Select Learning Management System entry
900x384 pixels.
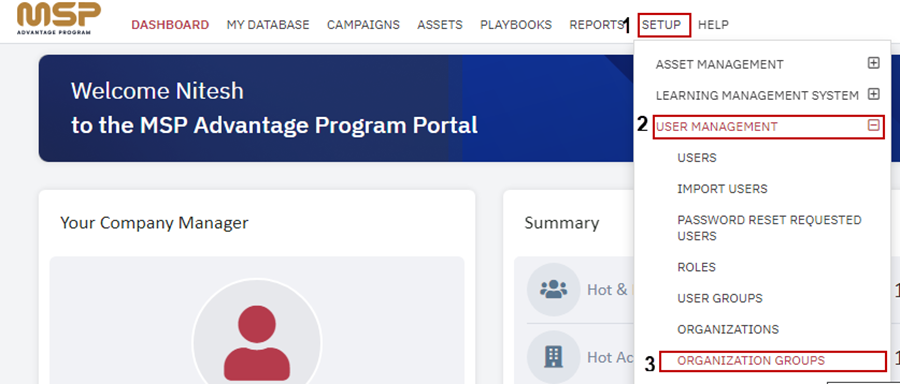pyautogui.click(x=757, y=95)
